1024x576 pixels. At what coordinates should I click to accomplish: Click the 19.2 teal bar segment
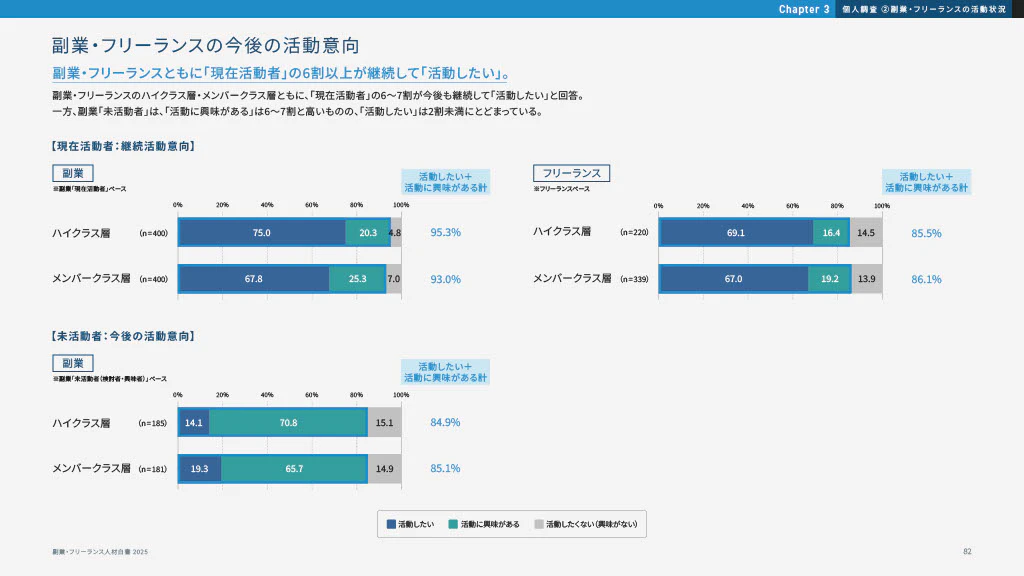click(x=830, y=279)
